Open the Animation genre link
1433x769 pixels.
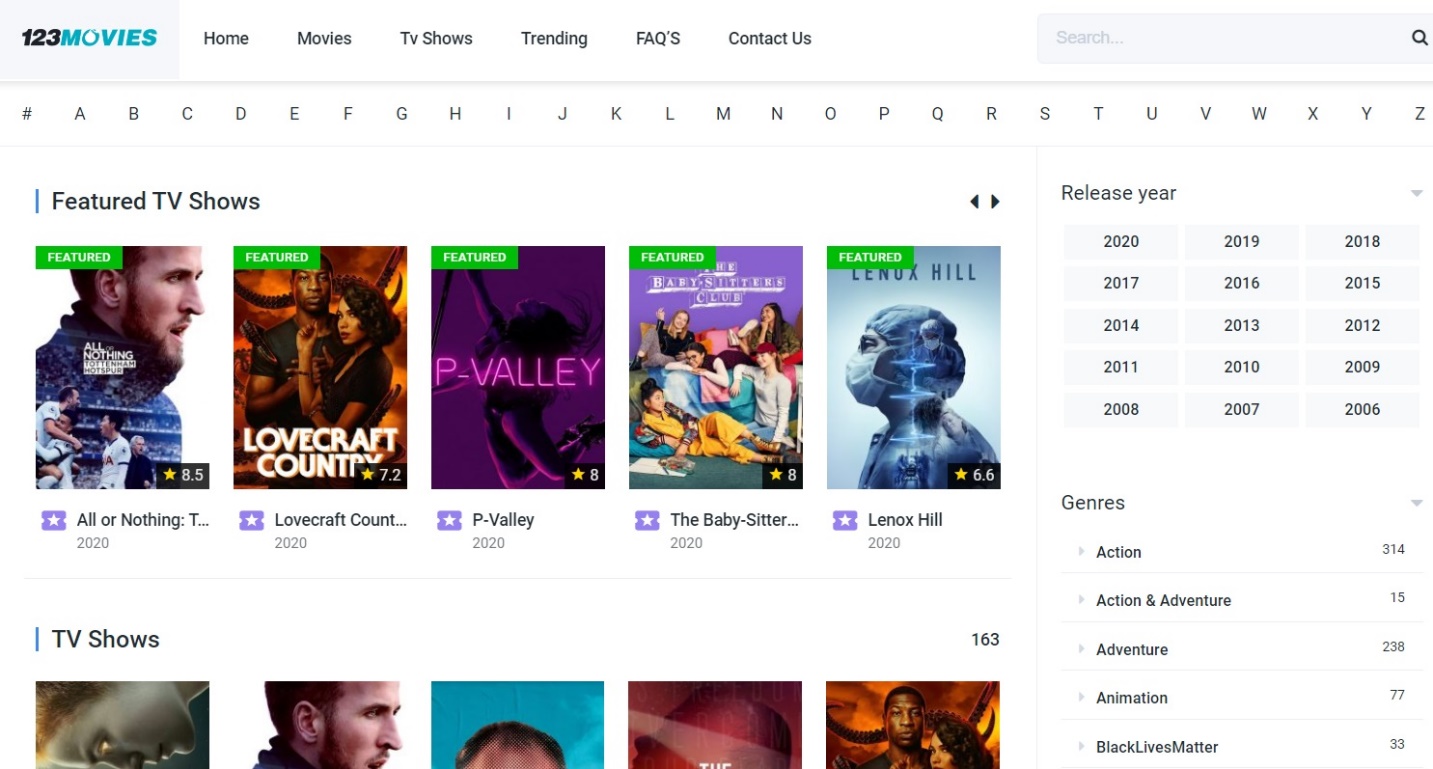1132,698
